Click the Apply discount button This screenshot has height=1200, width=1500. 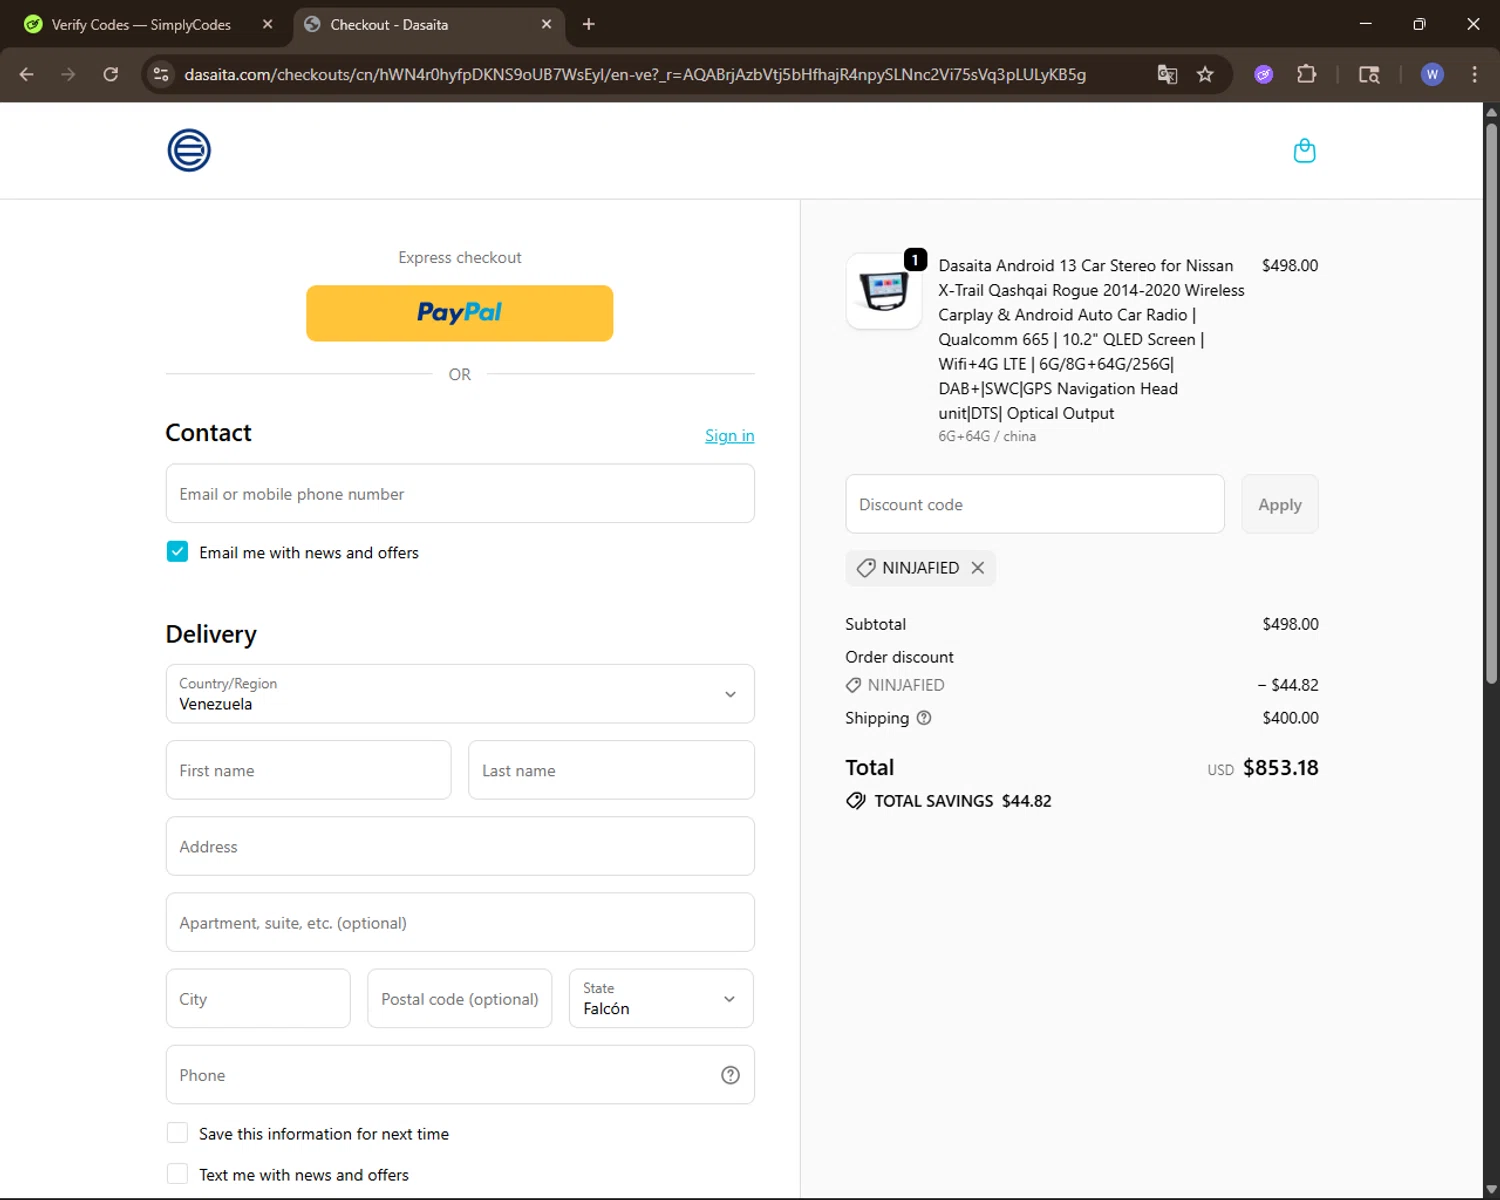pos(1280,504)
